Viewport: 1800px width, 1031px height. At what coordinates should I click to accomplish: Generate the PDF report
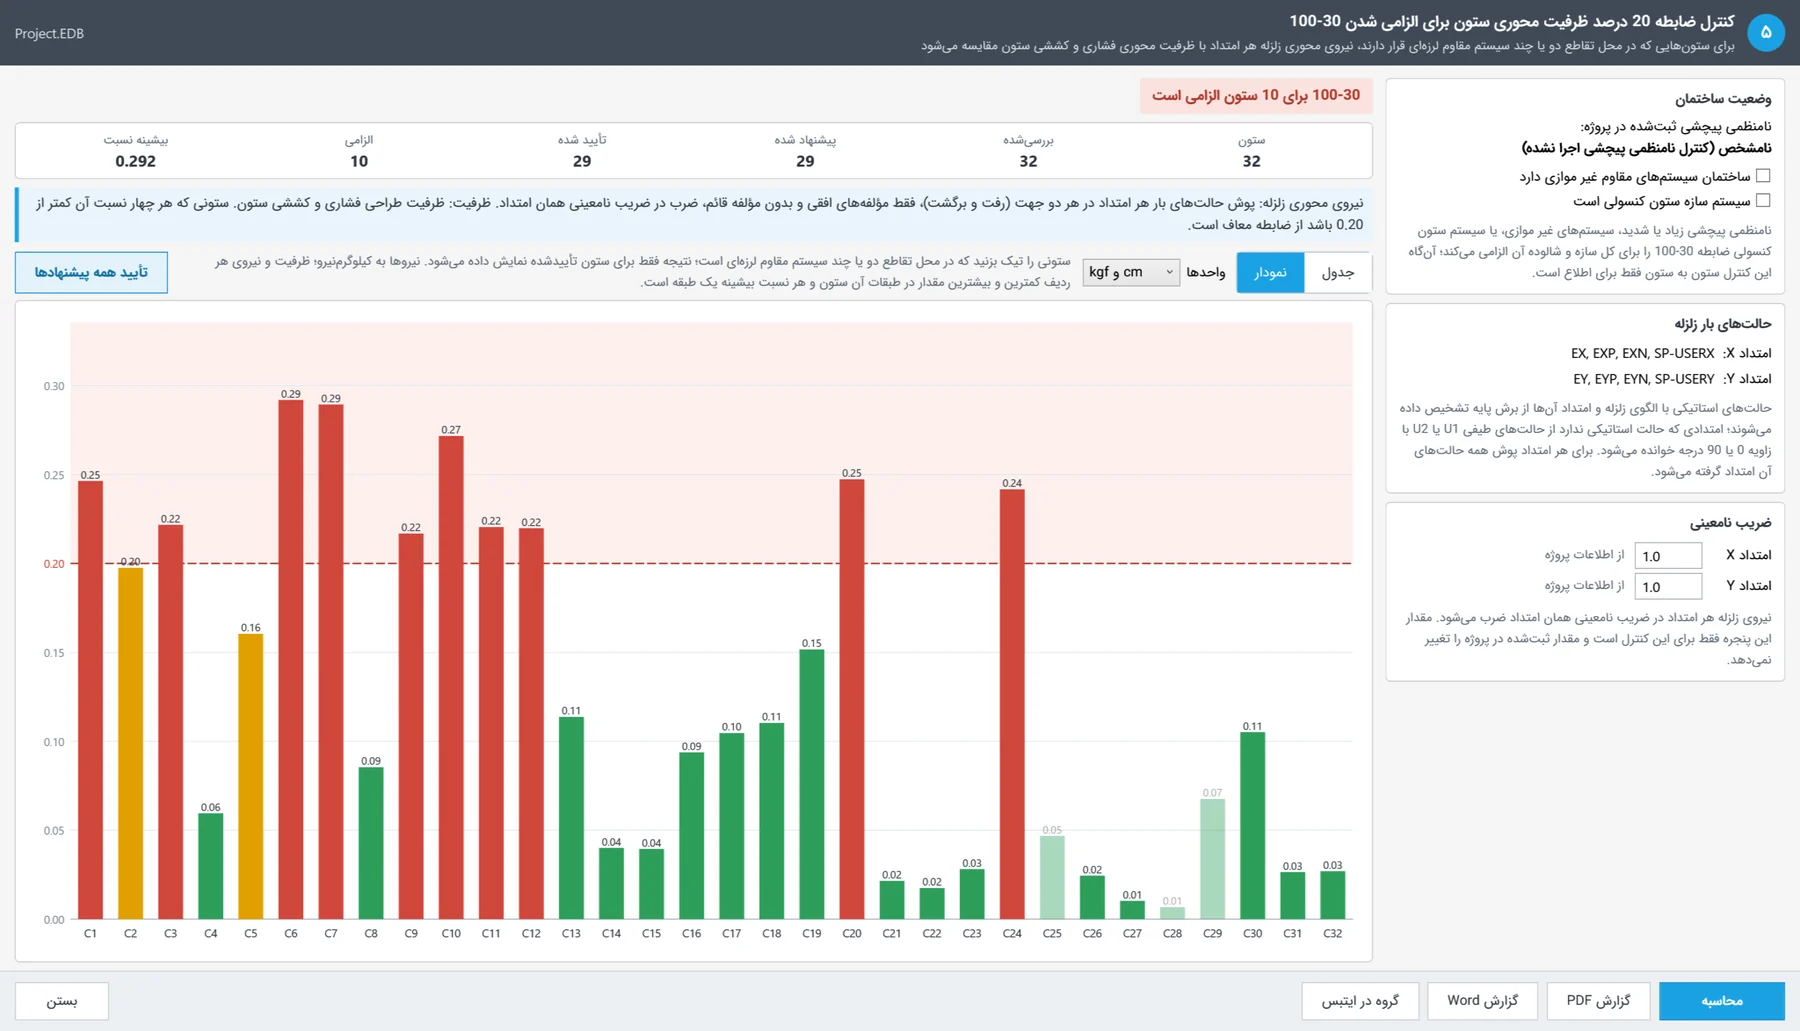(1598, 1000)
